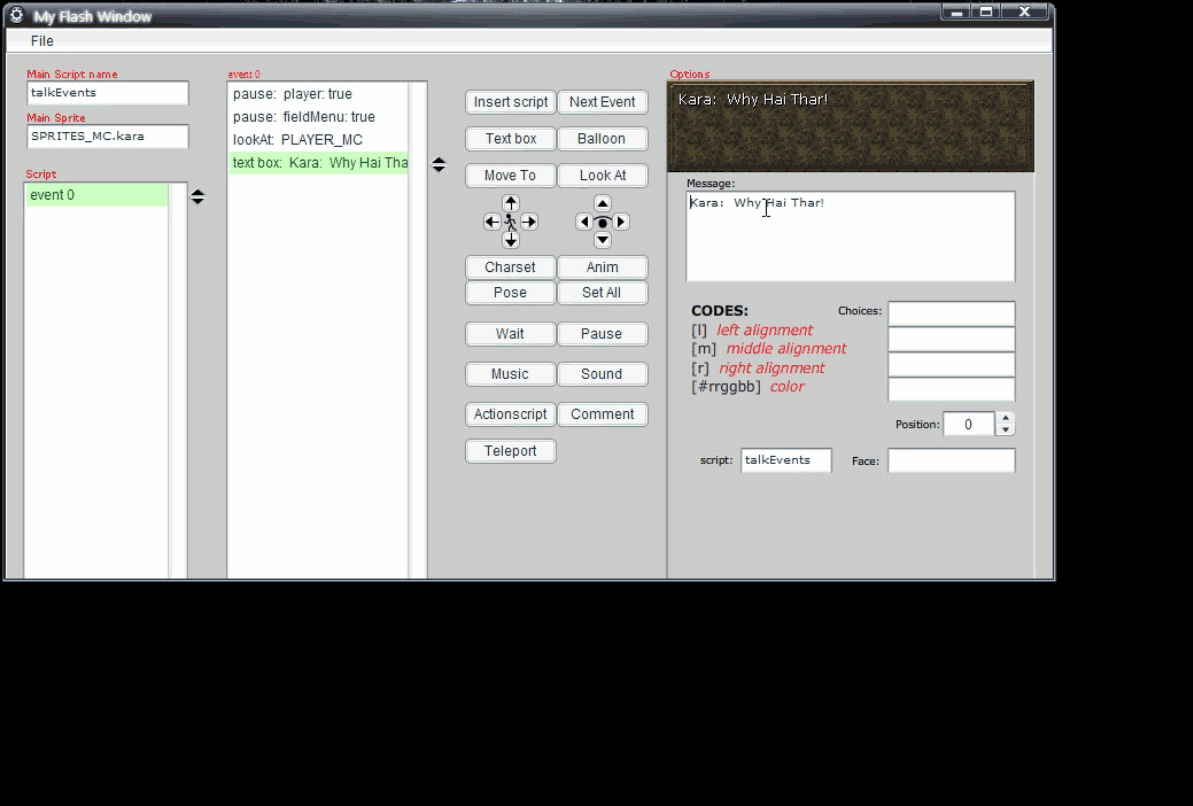Click the Actionscript button
Viewport: 1193px width, 806px height.
(x=510, y=414)
